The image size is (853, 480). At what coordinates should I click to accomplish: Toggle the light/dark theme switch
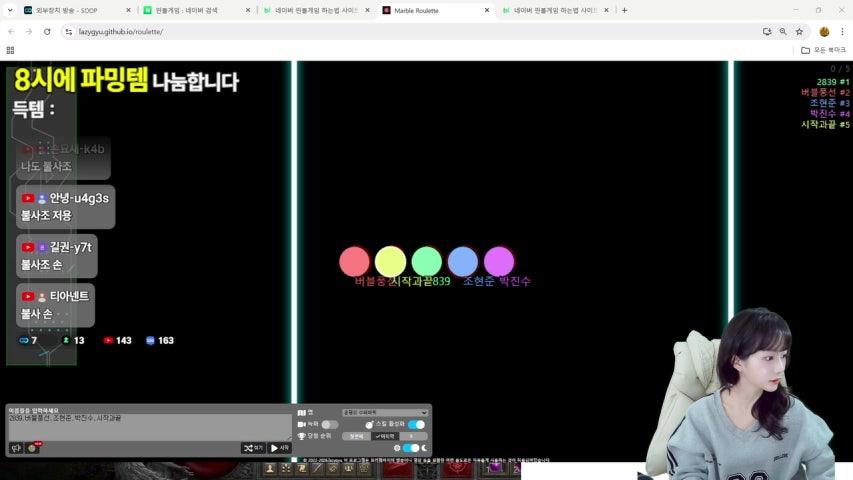click(x=411, y=448)
